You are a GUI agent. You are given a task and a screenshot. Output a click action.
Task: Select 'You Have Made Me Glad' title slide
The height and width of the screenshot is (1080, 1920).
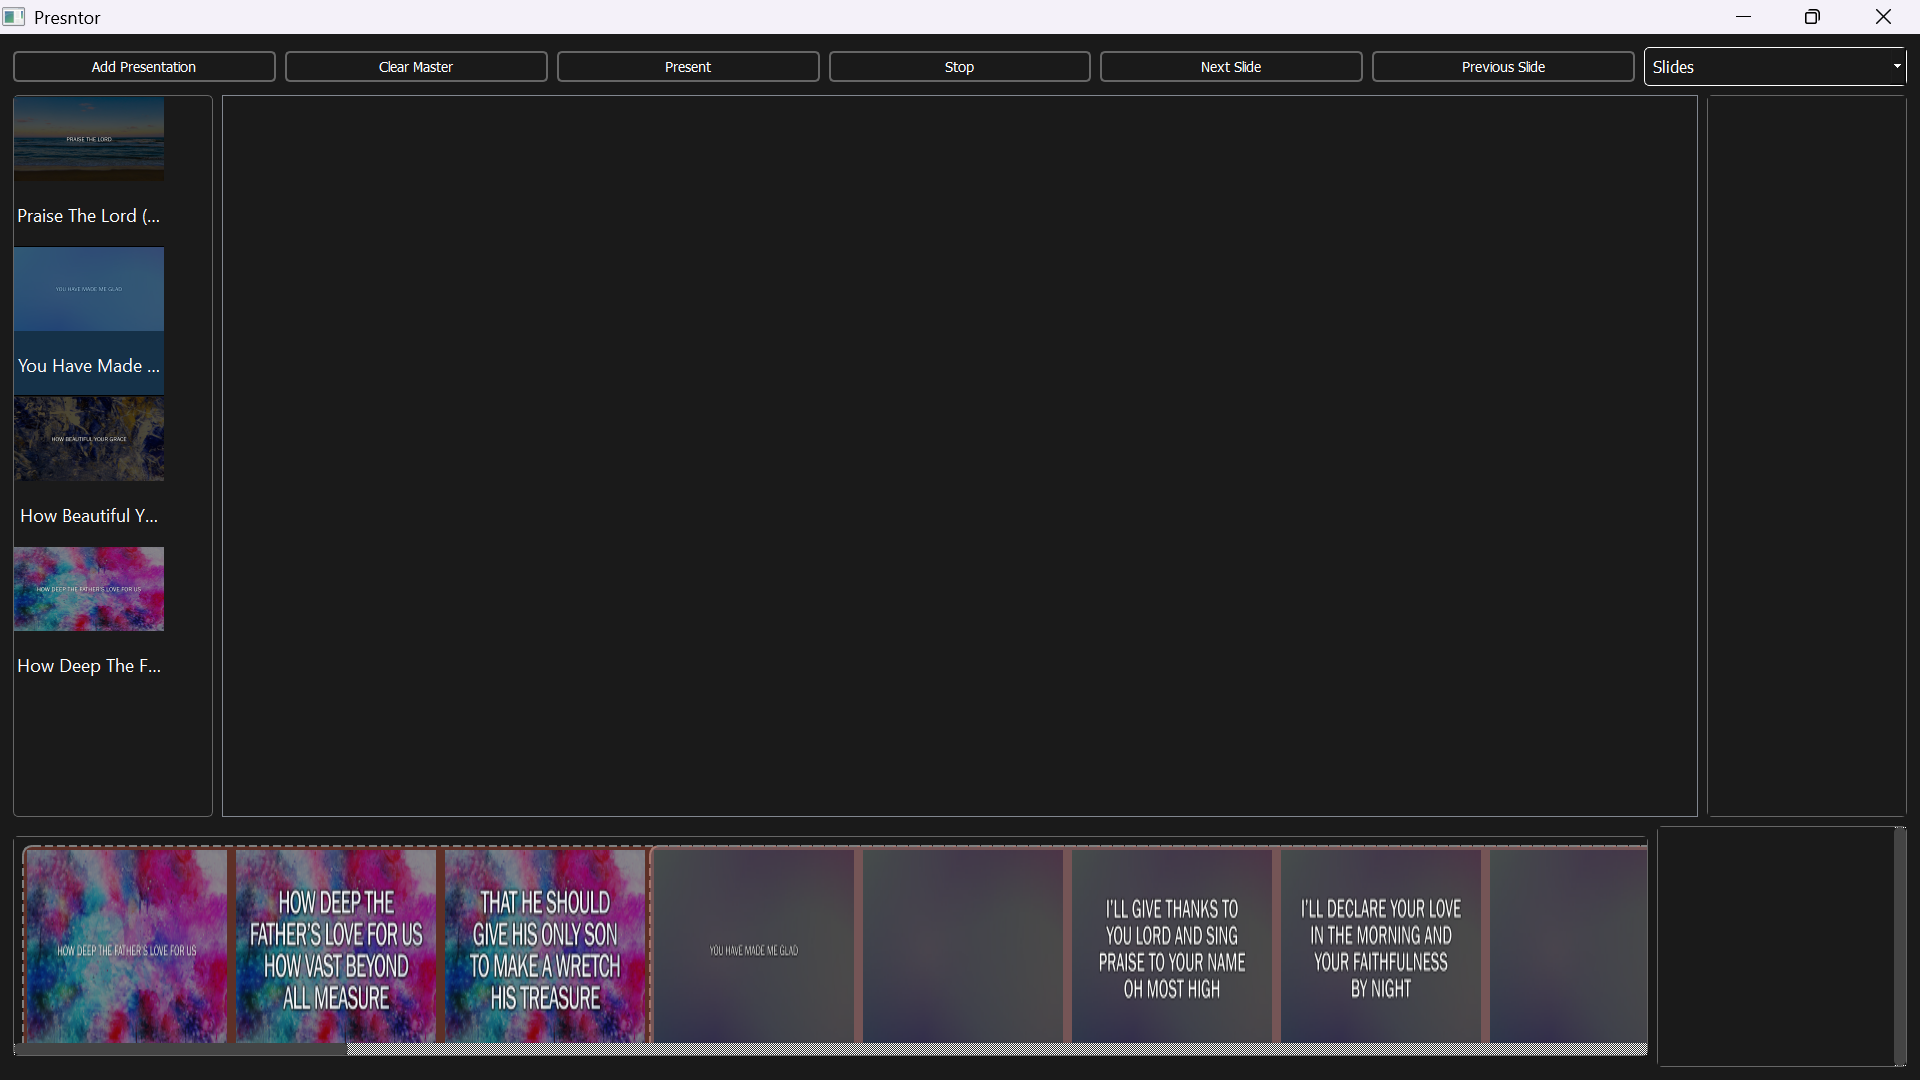[x=754, y=946]
